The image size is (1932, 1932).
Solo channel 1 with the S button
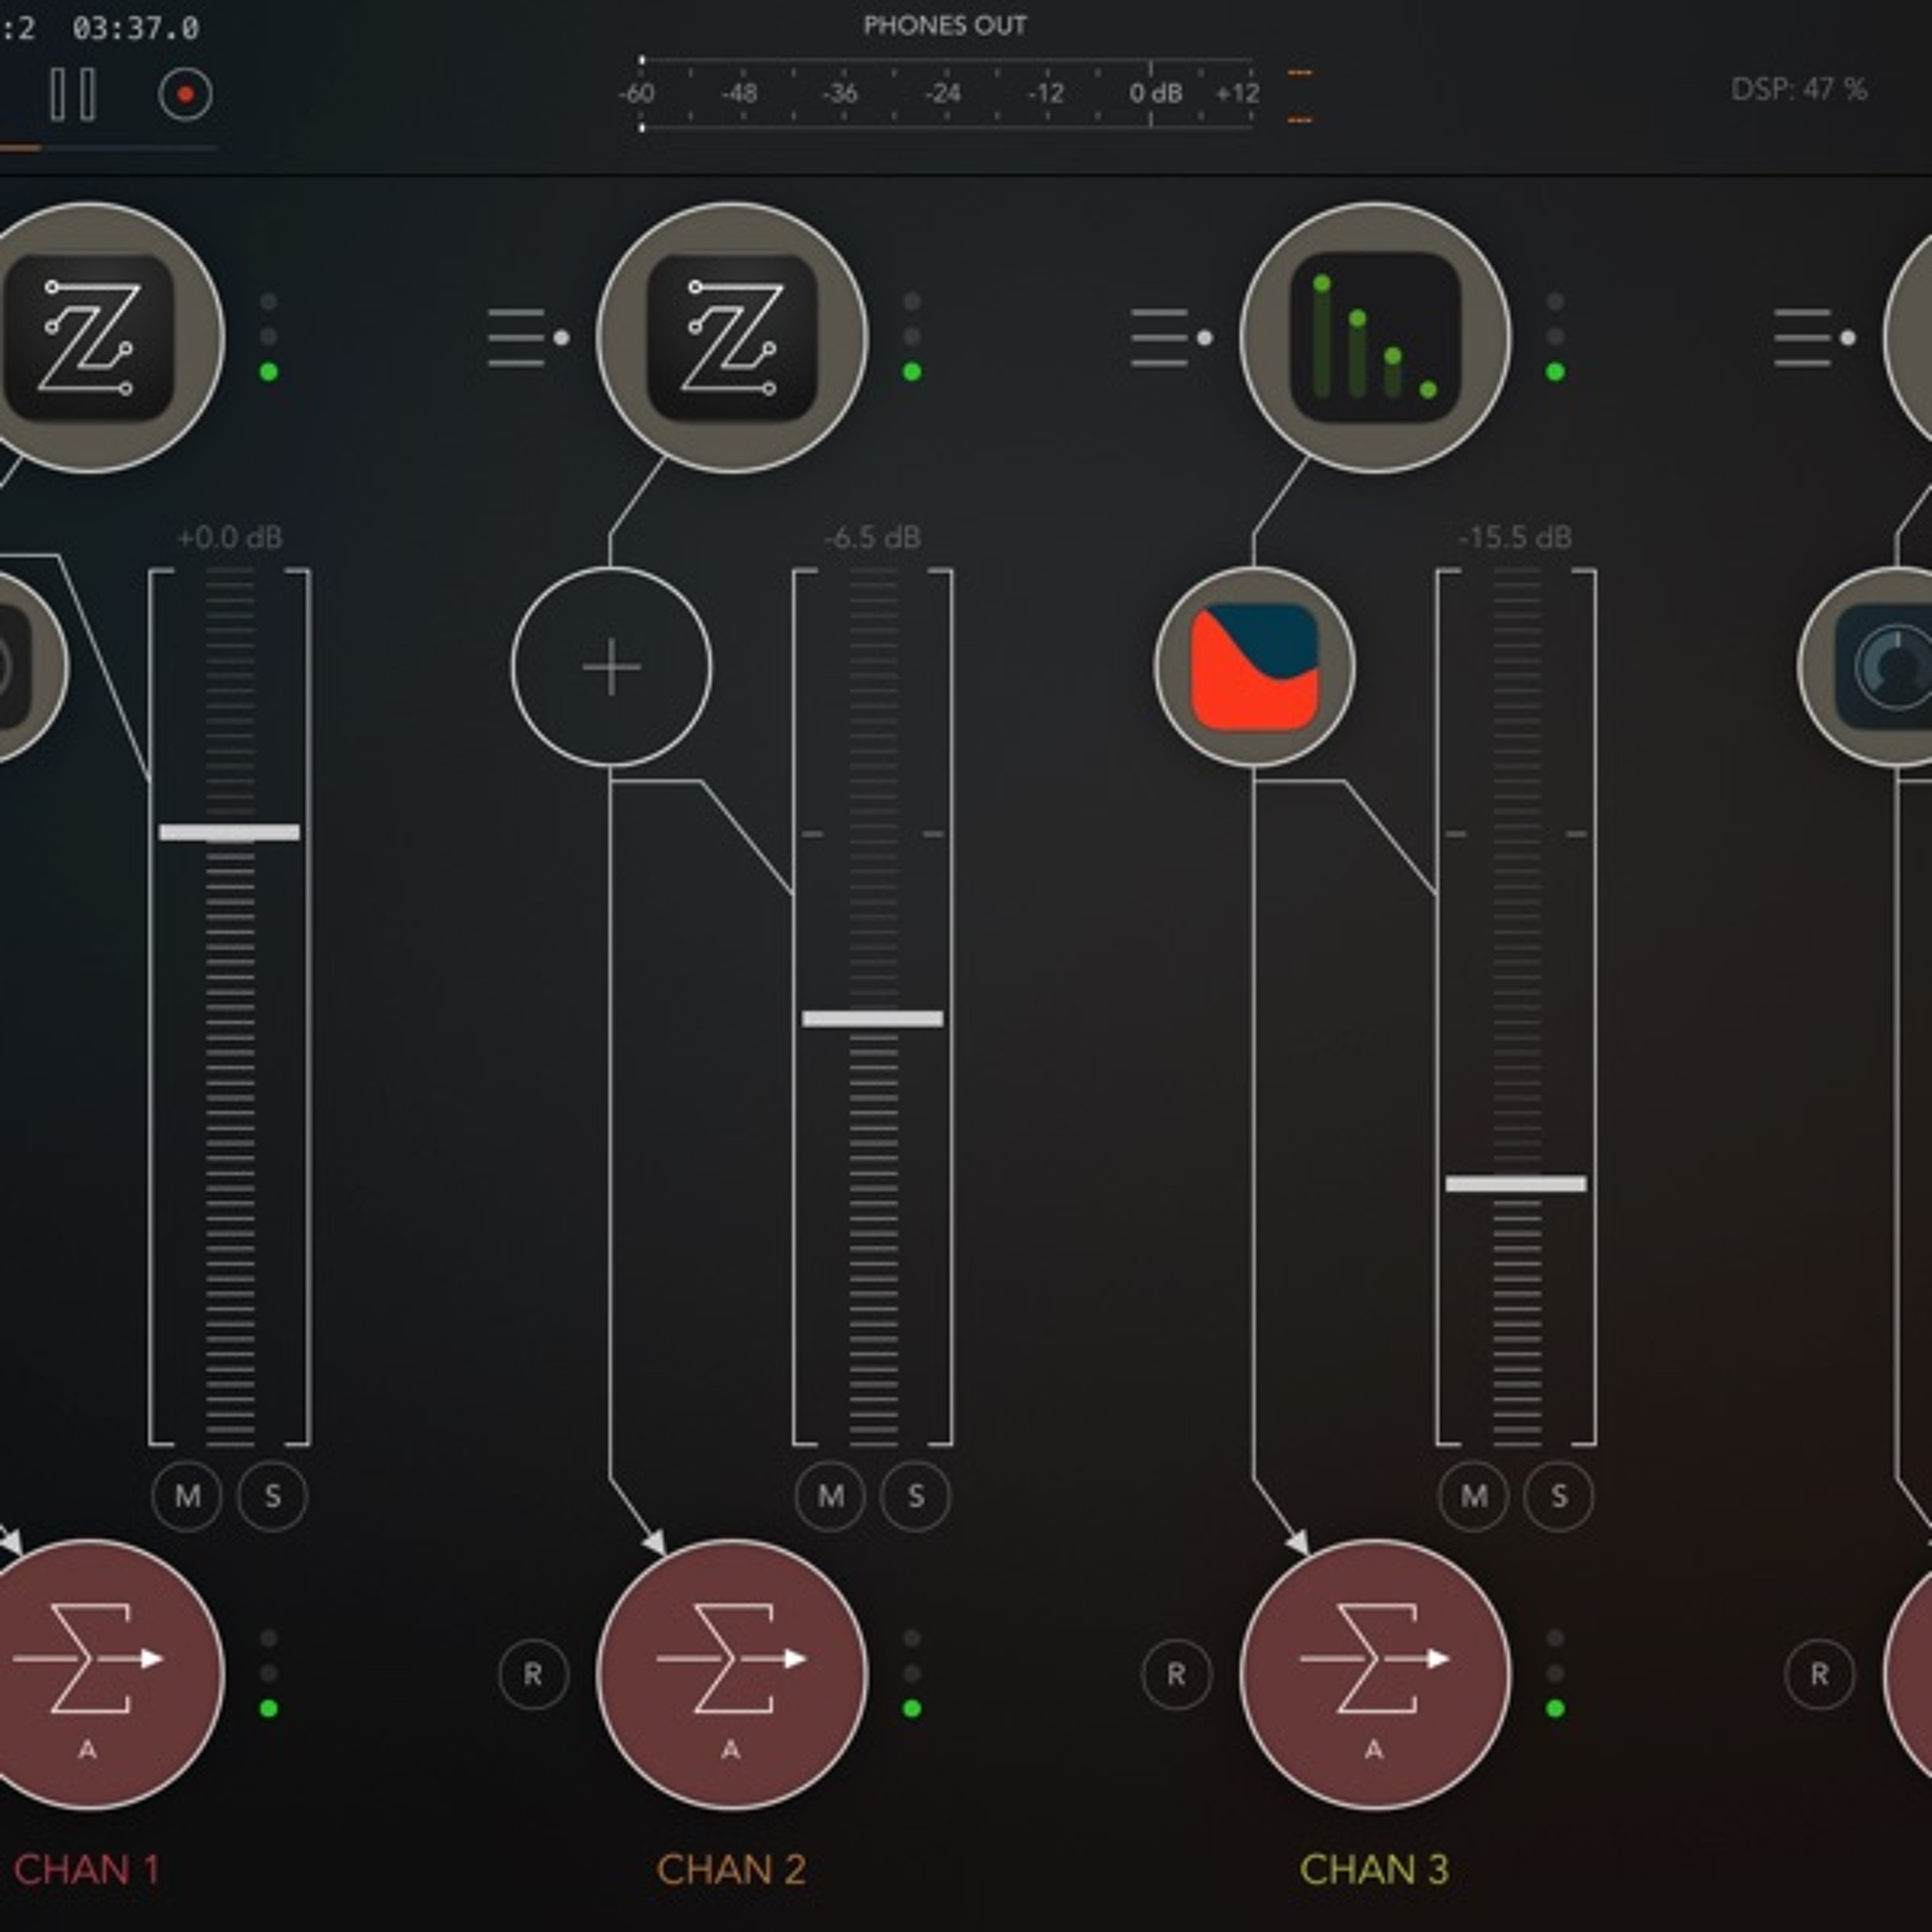pyautogui.click(x=272, y=1496)
